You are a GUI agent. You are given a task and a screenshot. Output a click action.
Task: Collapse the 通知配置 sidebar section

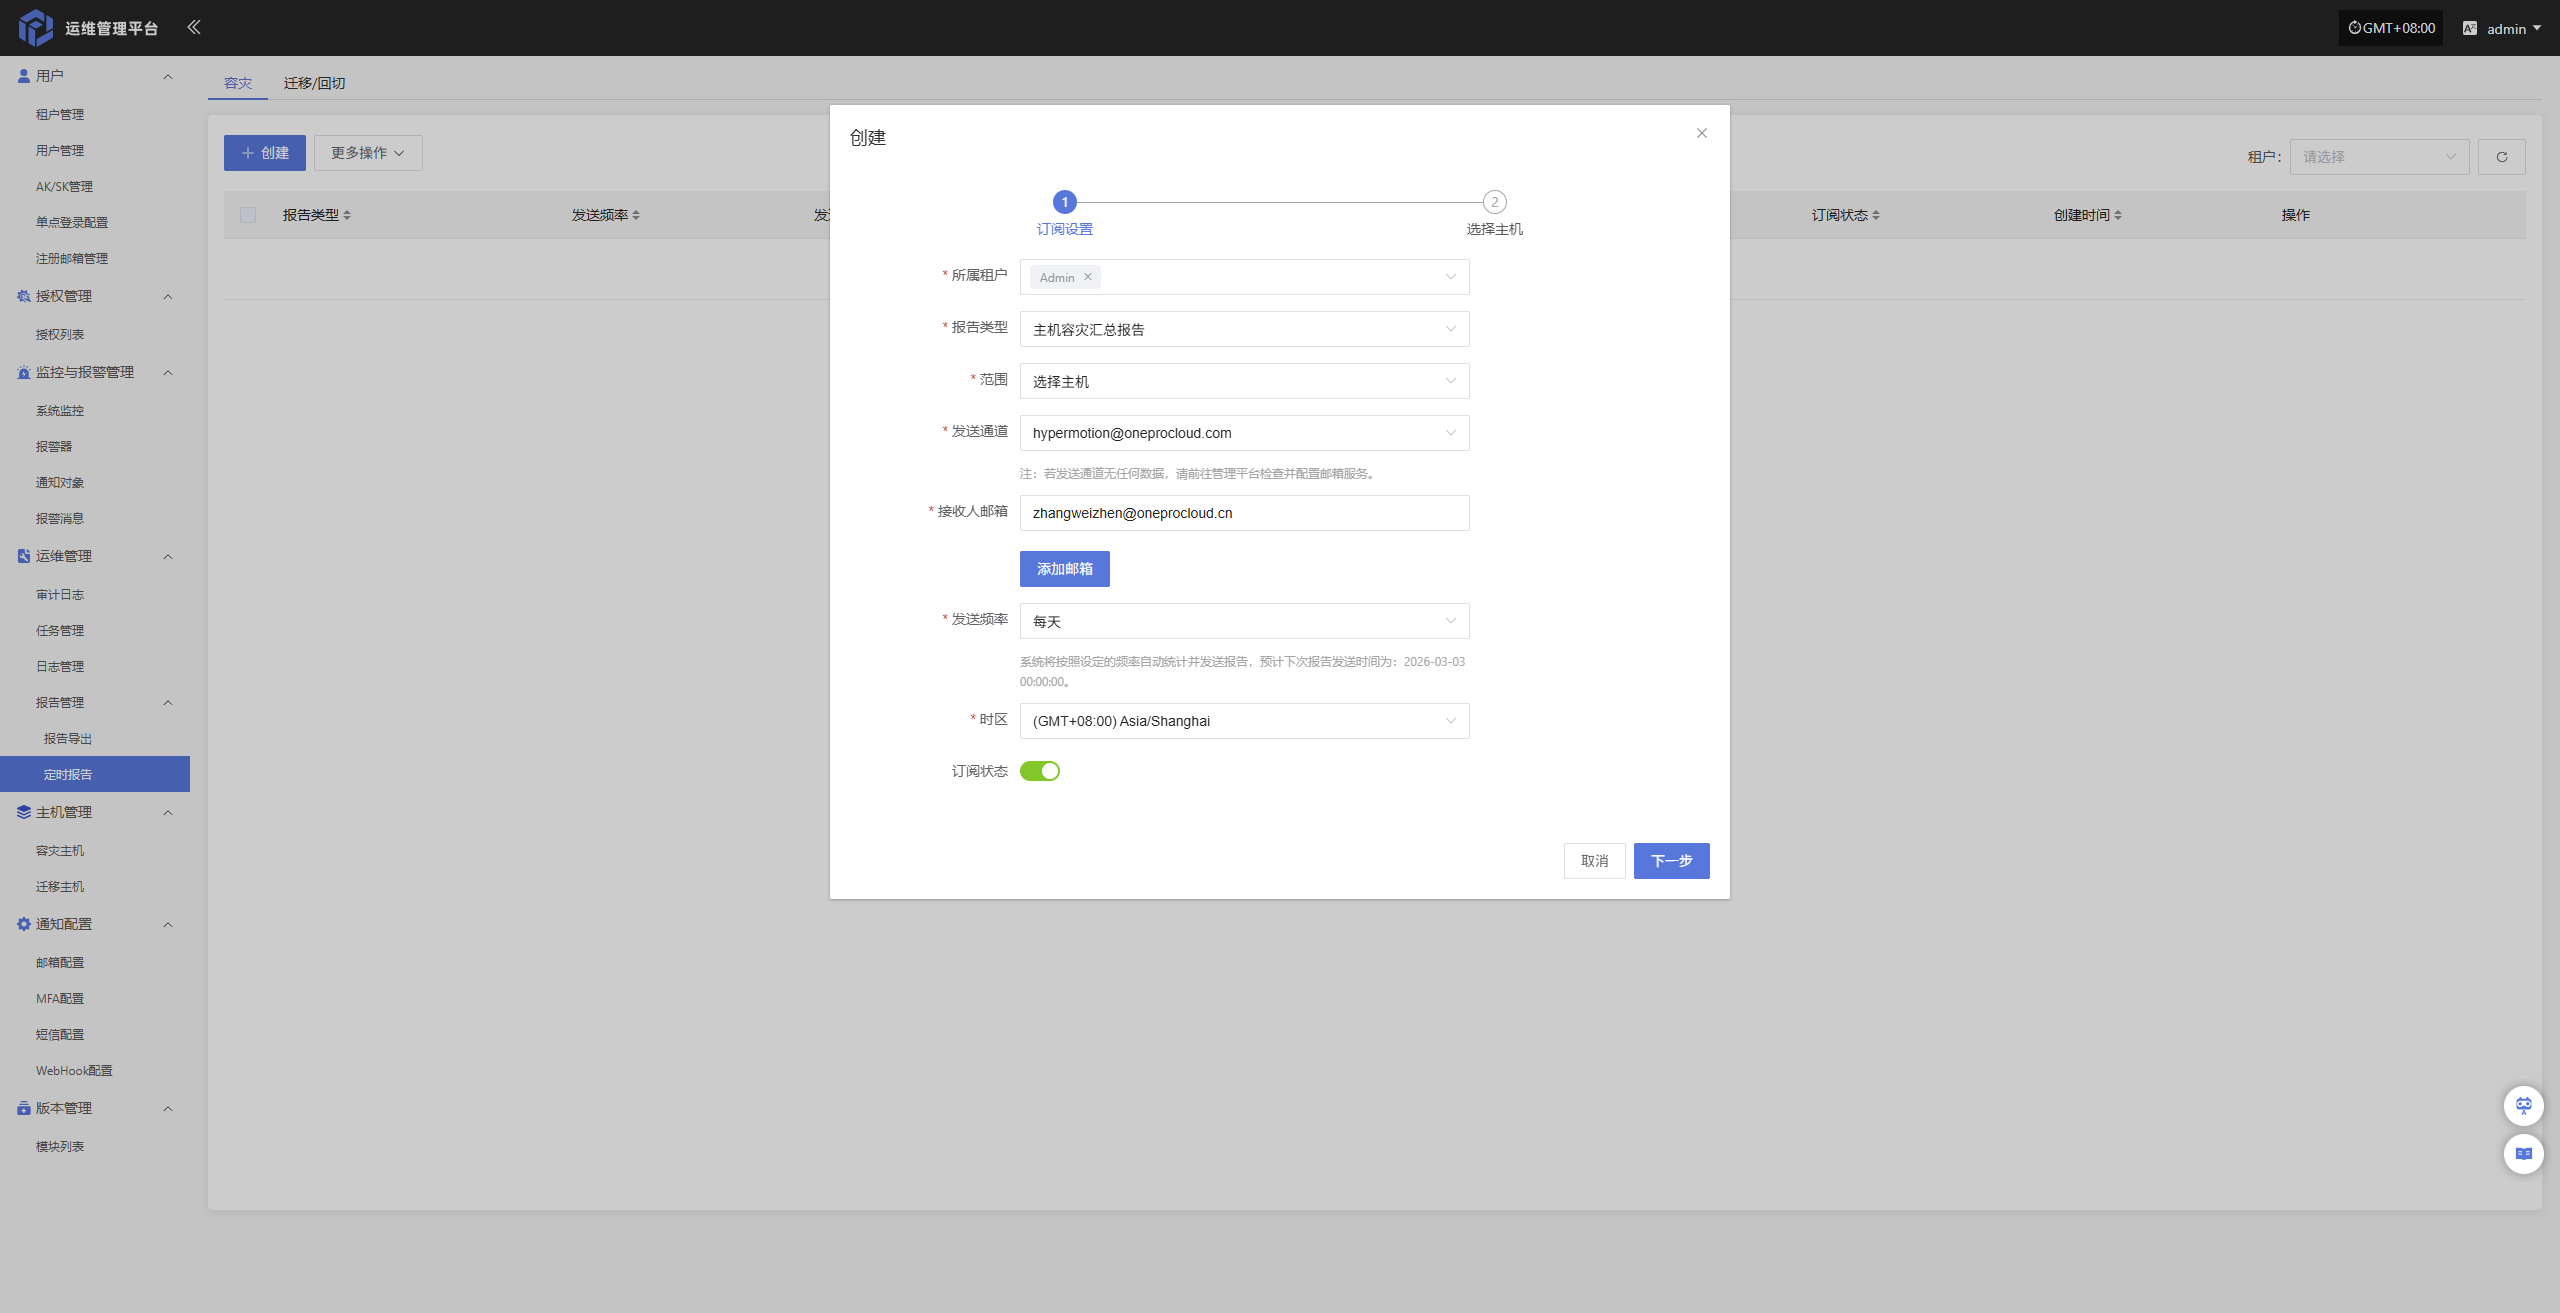(168, 924)
